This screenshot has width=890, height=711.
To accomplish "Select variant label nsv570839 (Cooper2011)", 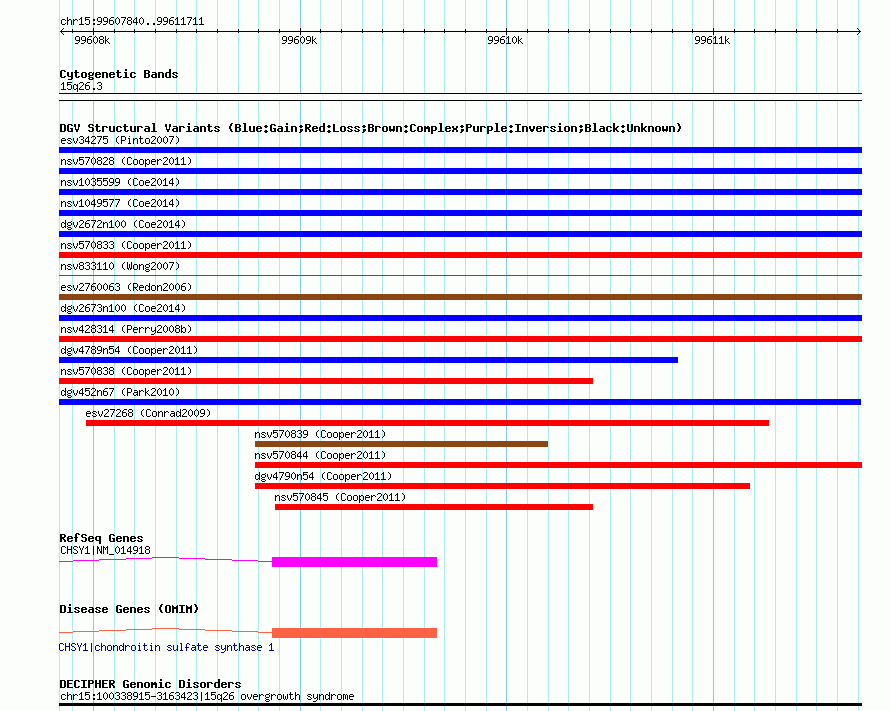I will click(320, 434).
